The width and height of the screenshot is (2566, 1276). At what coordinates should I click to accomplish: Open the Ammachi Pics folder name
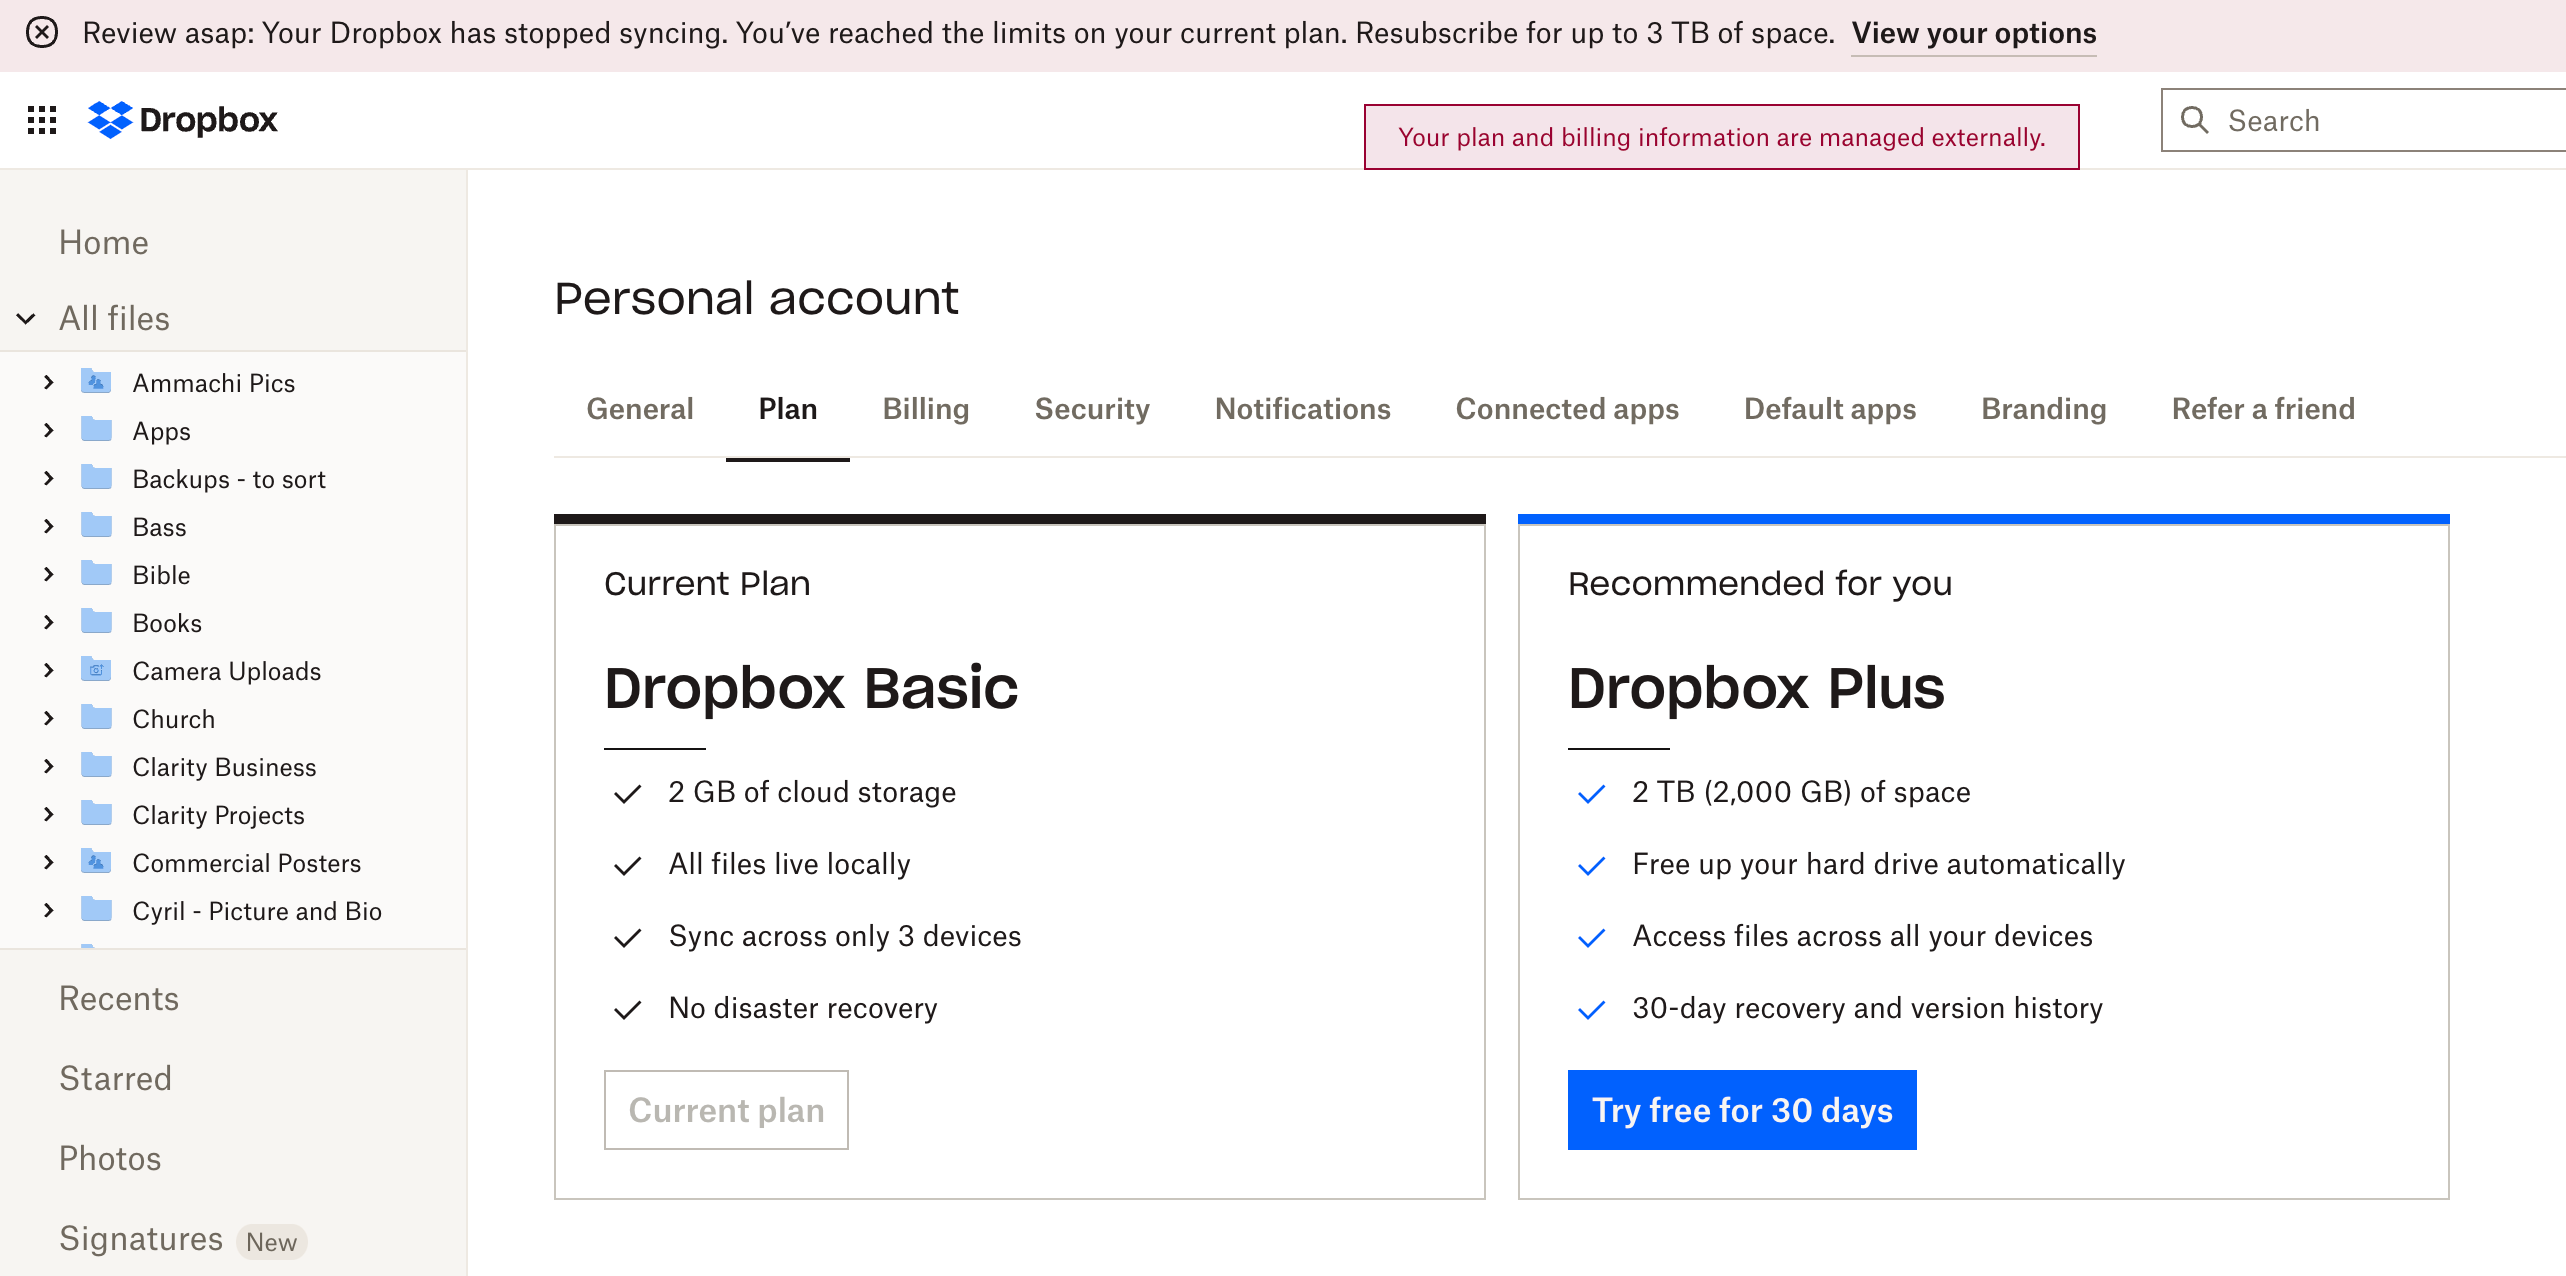click(214, 383)
